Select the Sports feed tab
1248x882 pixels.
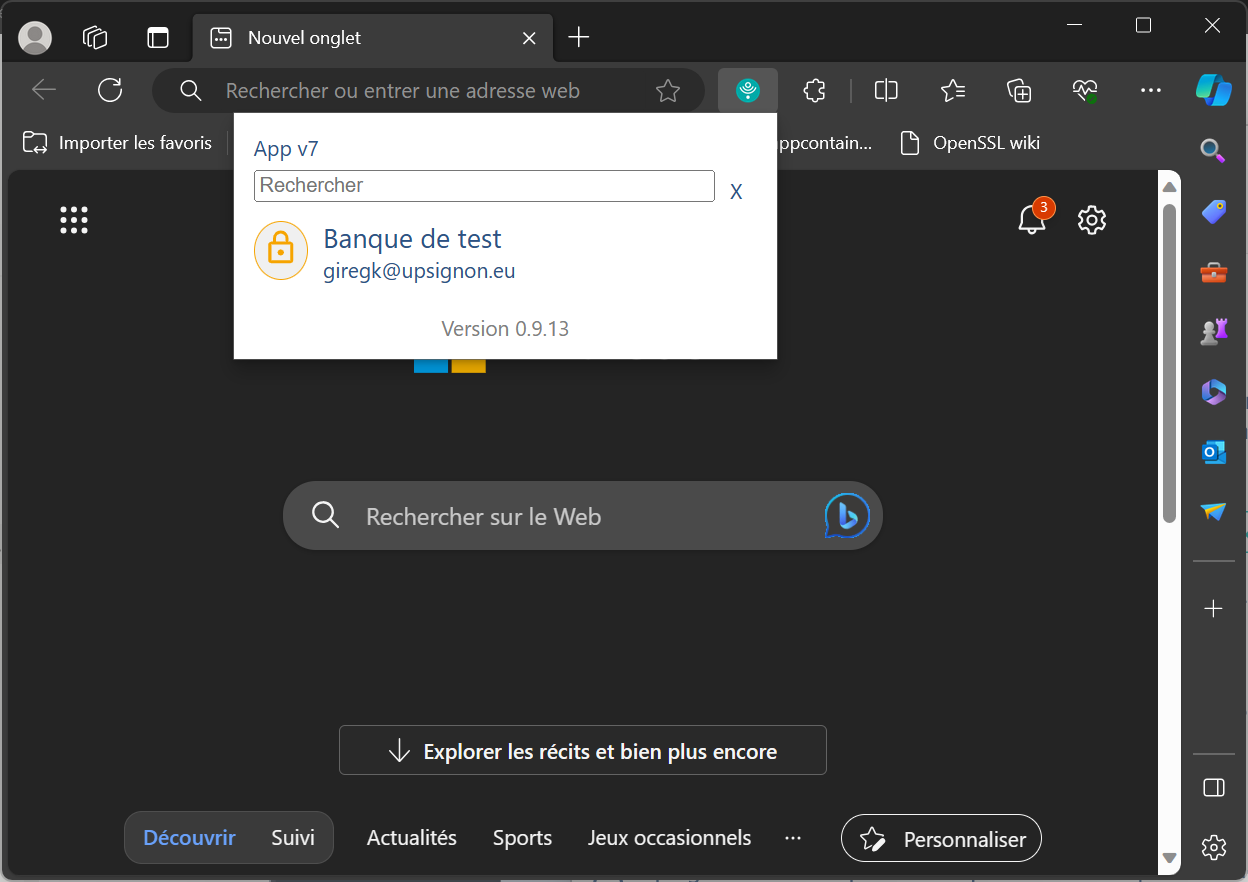(x=522, y=838)
